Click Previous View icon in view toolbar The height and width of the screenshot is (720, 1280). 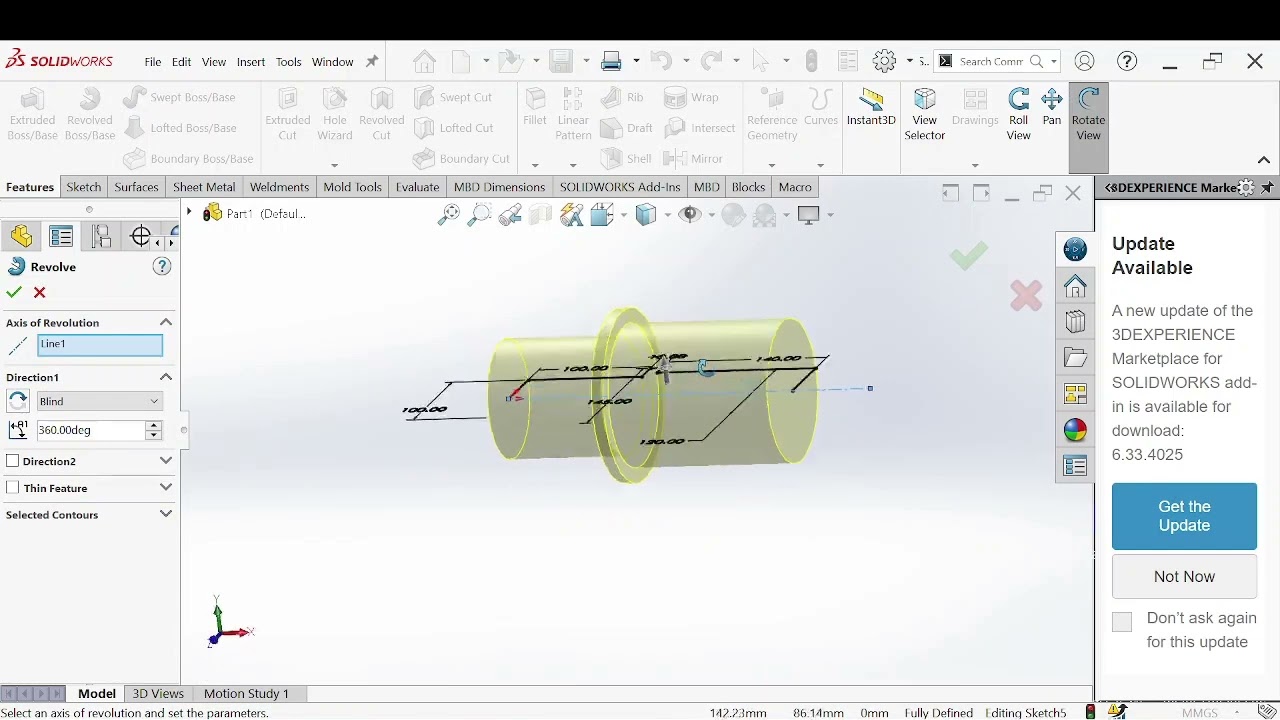(511, 214)
